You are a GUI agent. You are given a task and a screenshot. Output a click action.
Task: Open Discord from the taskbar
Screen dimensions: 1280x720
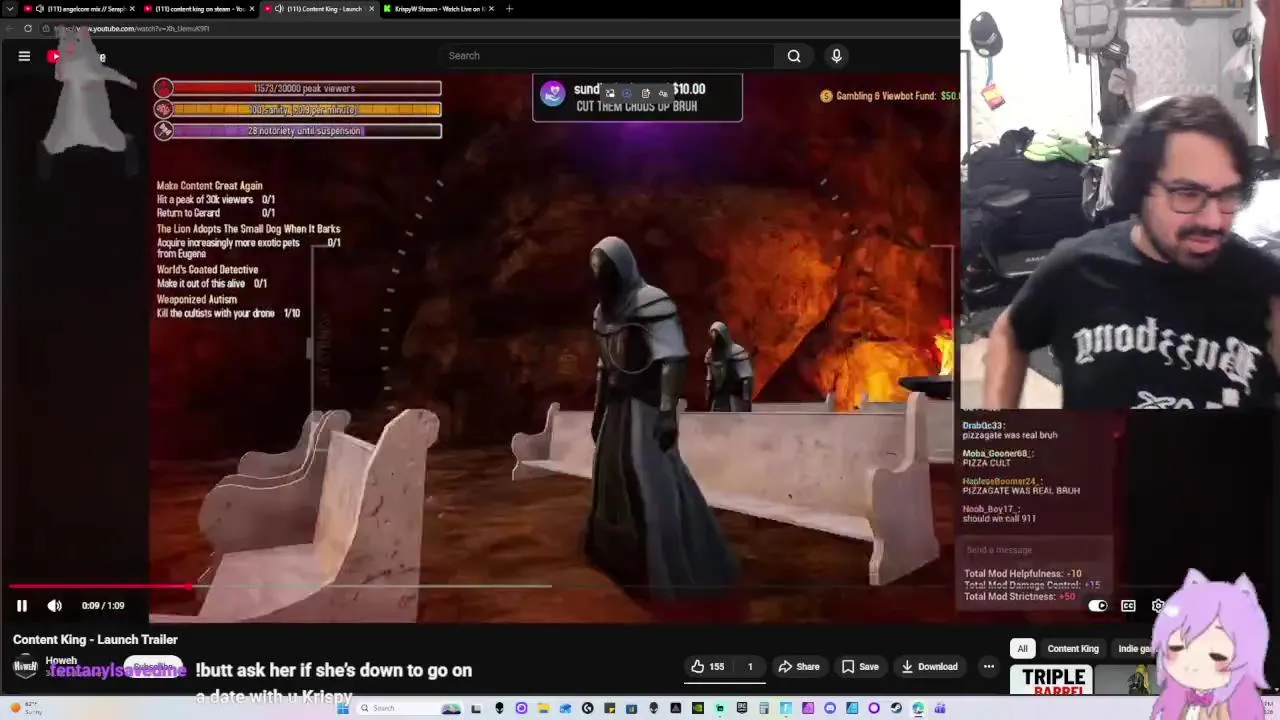(830, 708)
